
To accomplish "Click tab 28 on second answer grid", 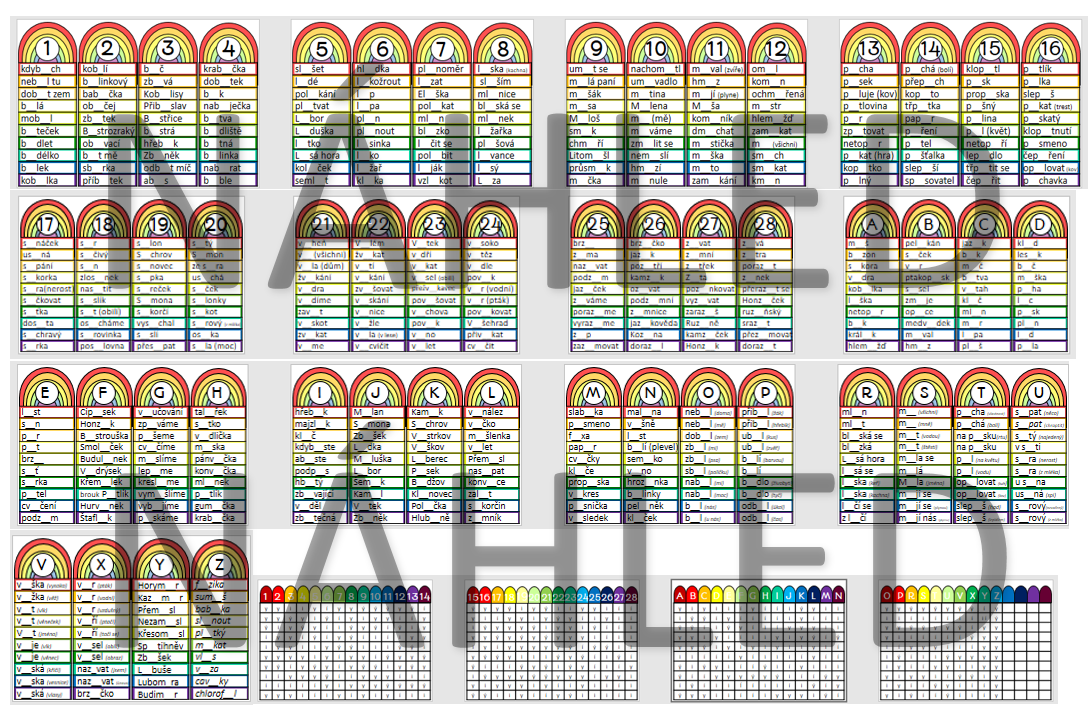I will pyautogui.click(x=631, y=596).
